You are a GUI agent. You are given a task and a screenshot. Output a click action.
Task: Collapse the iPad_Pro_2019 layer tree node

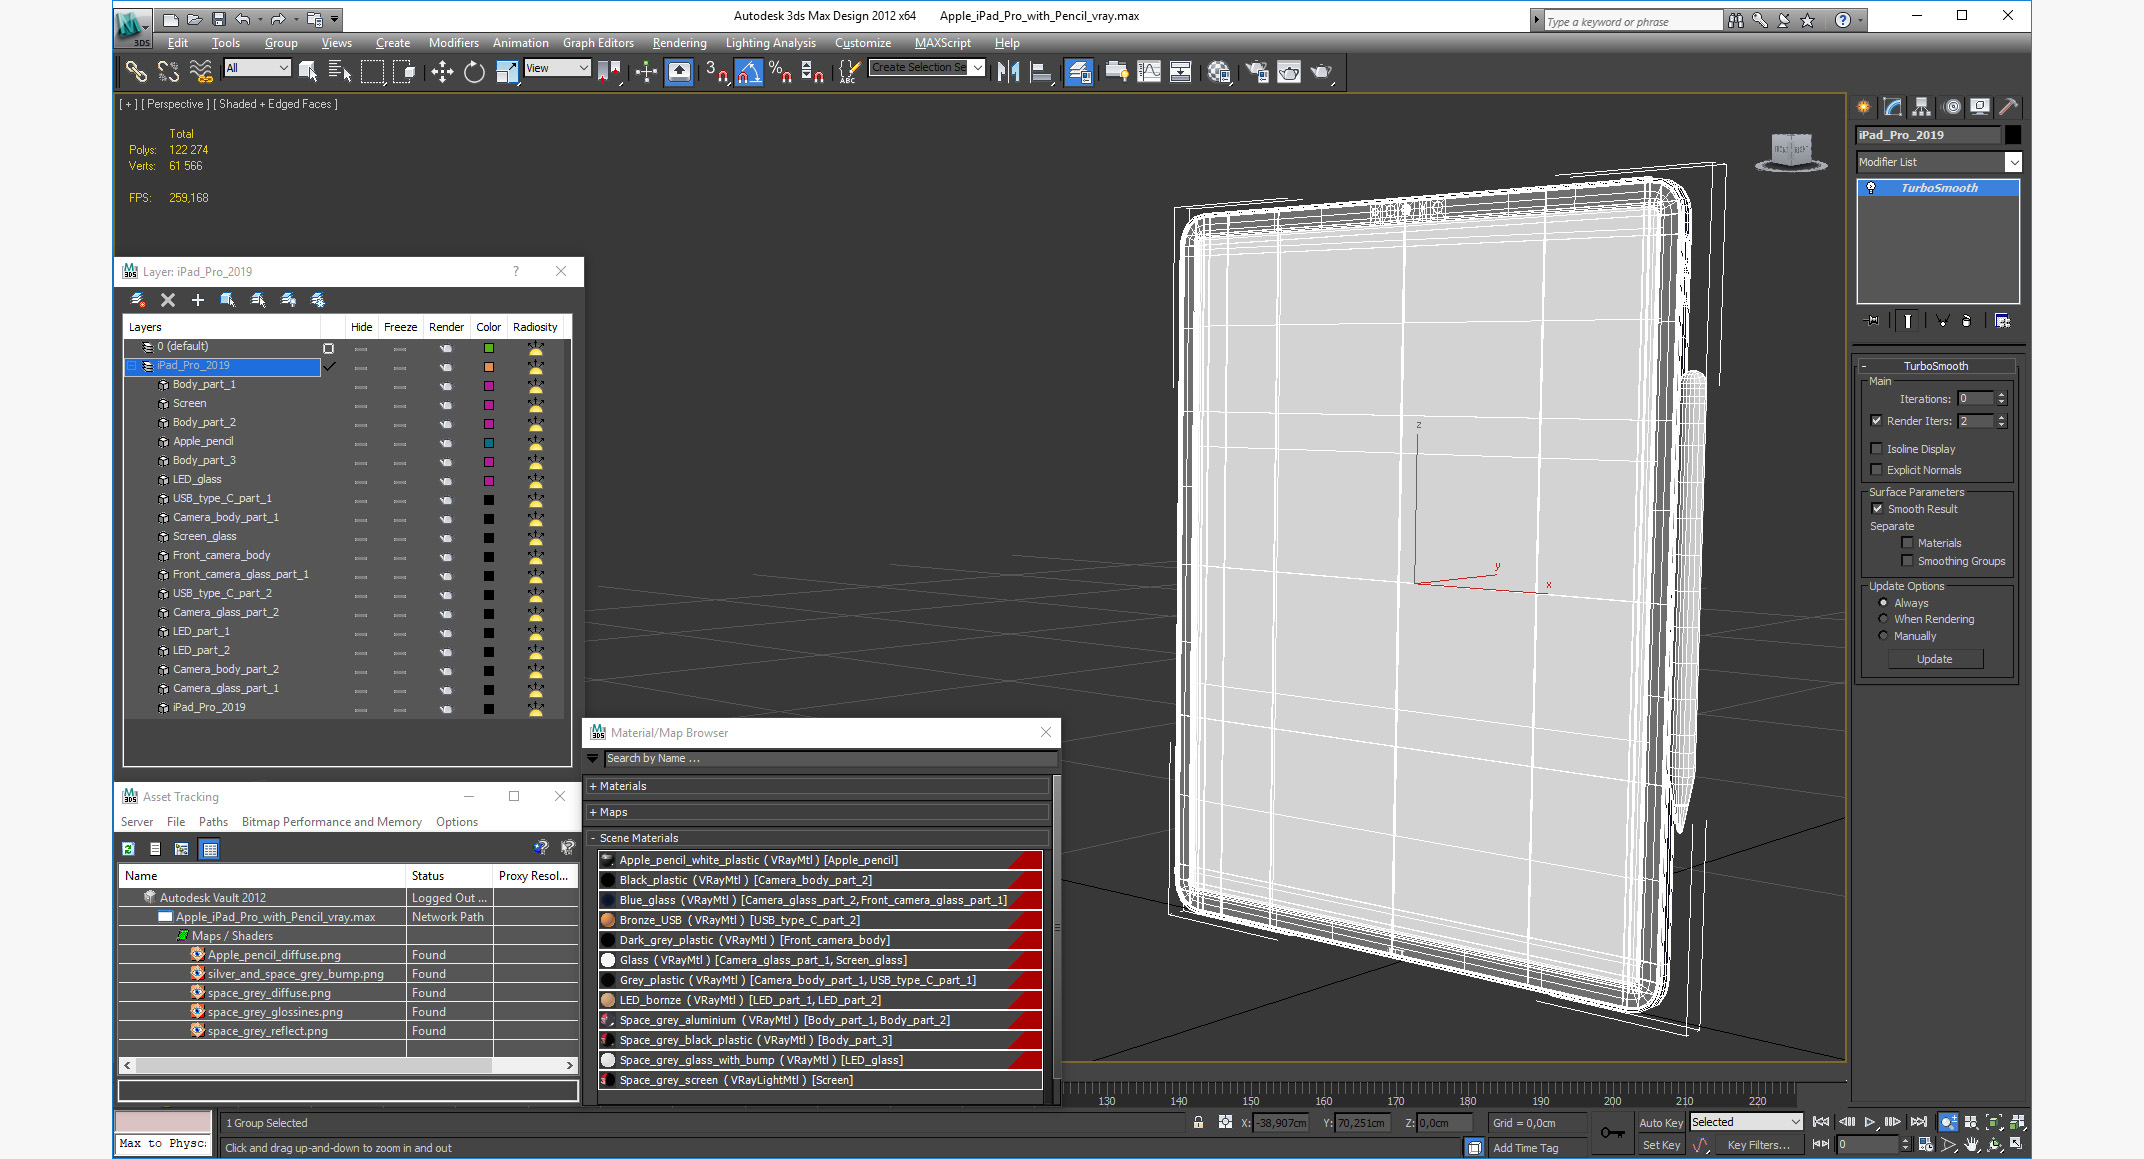[x=132, y=366]
